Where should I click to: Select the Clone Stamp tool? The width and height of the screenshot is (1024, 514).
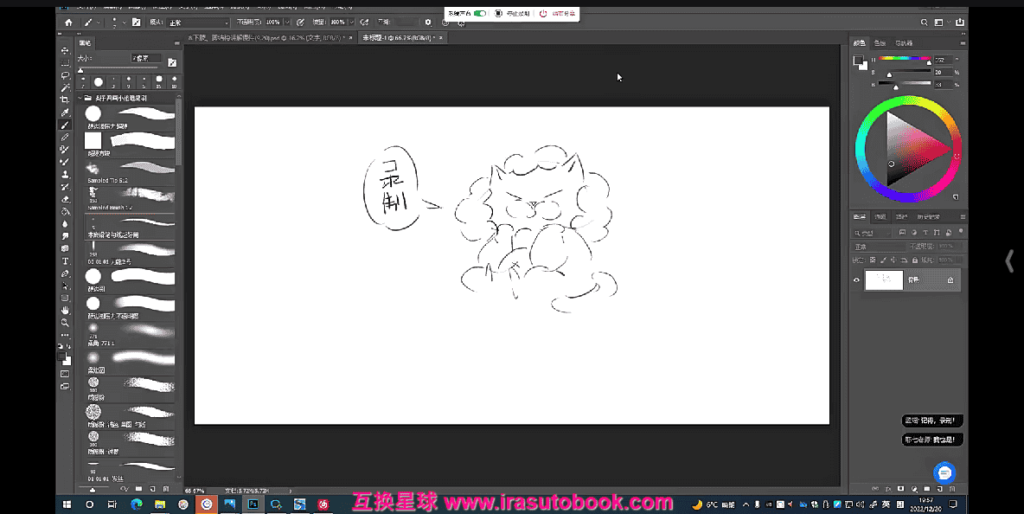[x=65, y=174]
